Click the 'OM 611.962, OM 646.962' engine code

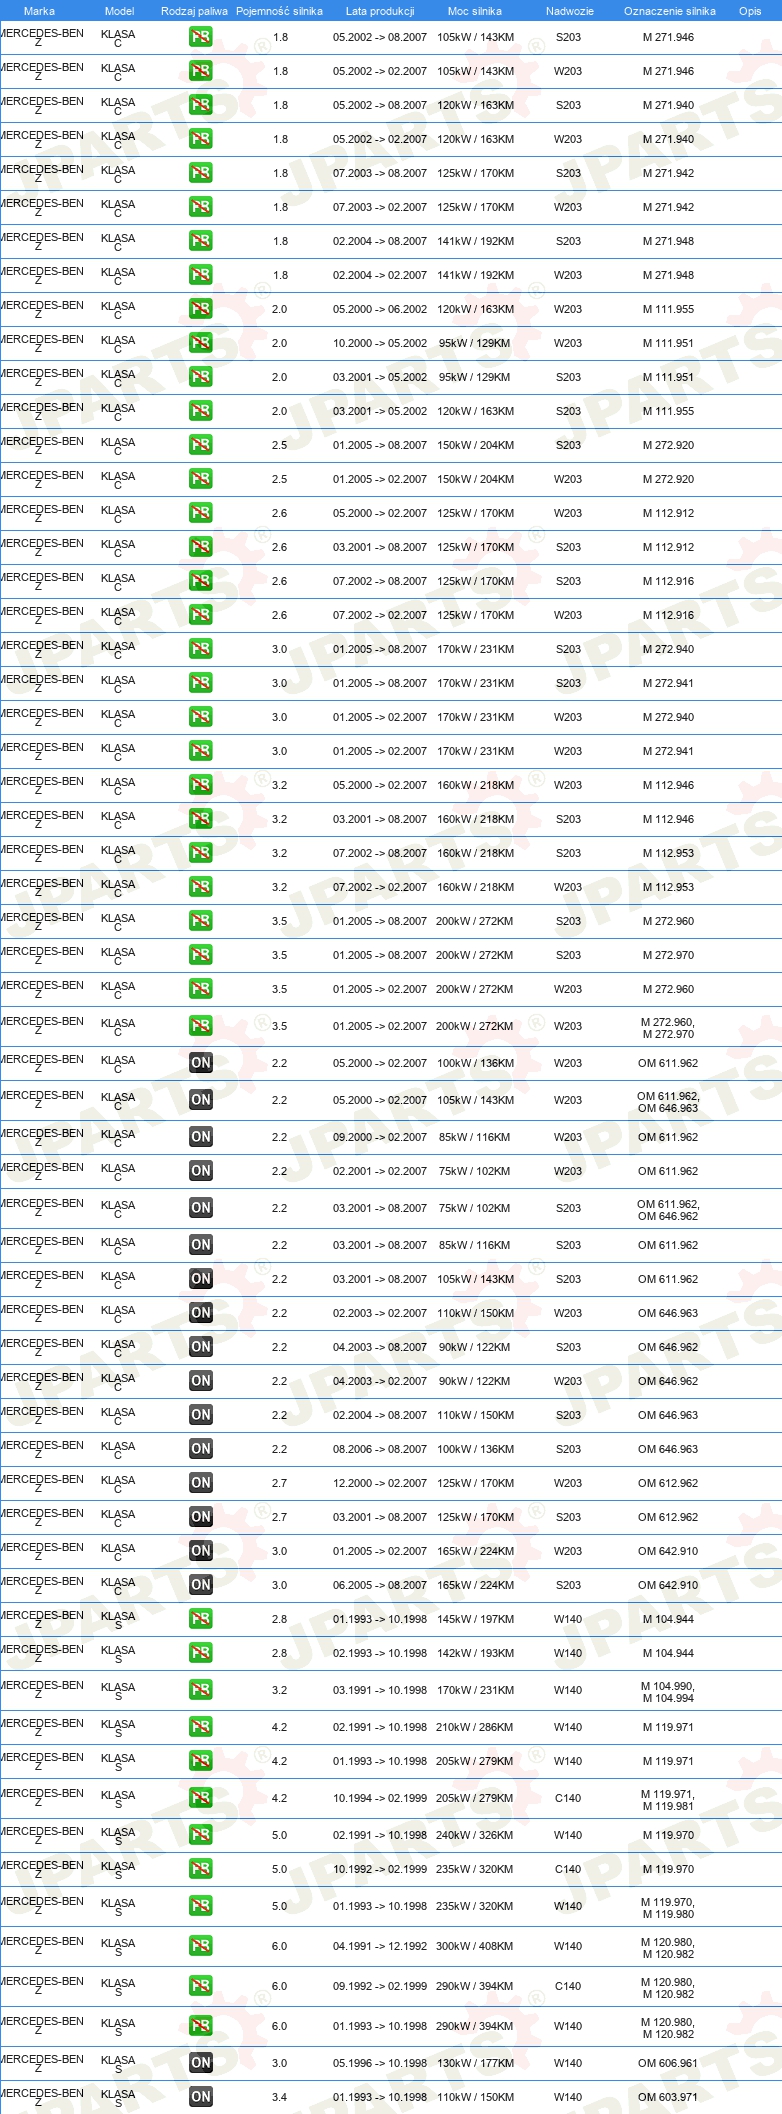point(668,1210)
